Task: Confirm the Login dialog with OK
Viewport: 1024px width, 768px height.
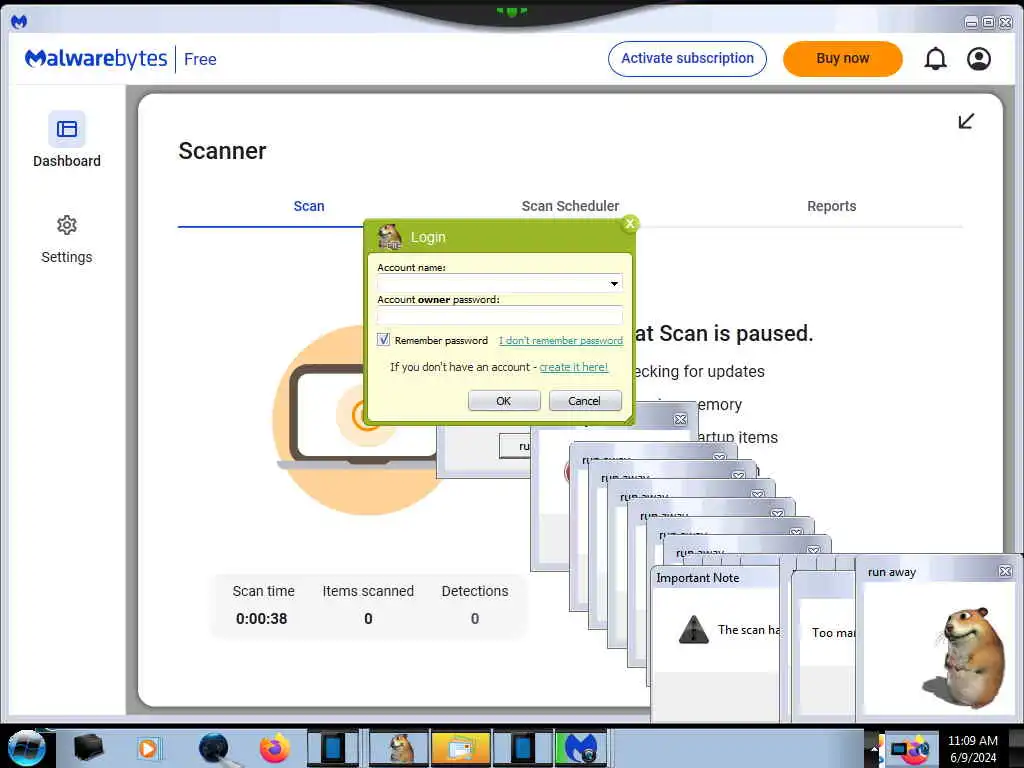Action: (x=504, y=400)
